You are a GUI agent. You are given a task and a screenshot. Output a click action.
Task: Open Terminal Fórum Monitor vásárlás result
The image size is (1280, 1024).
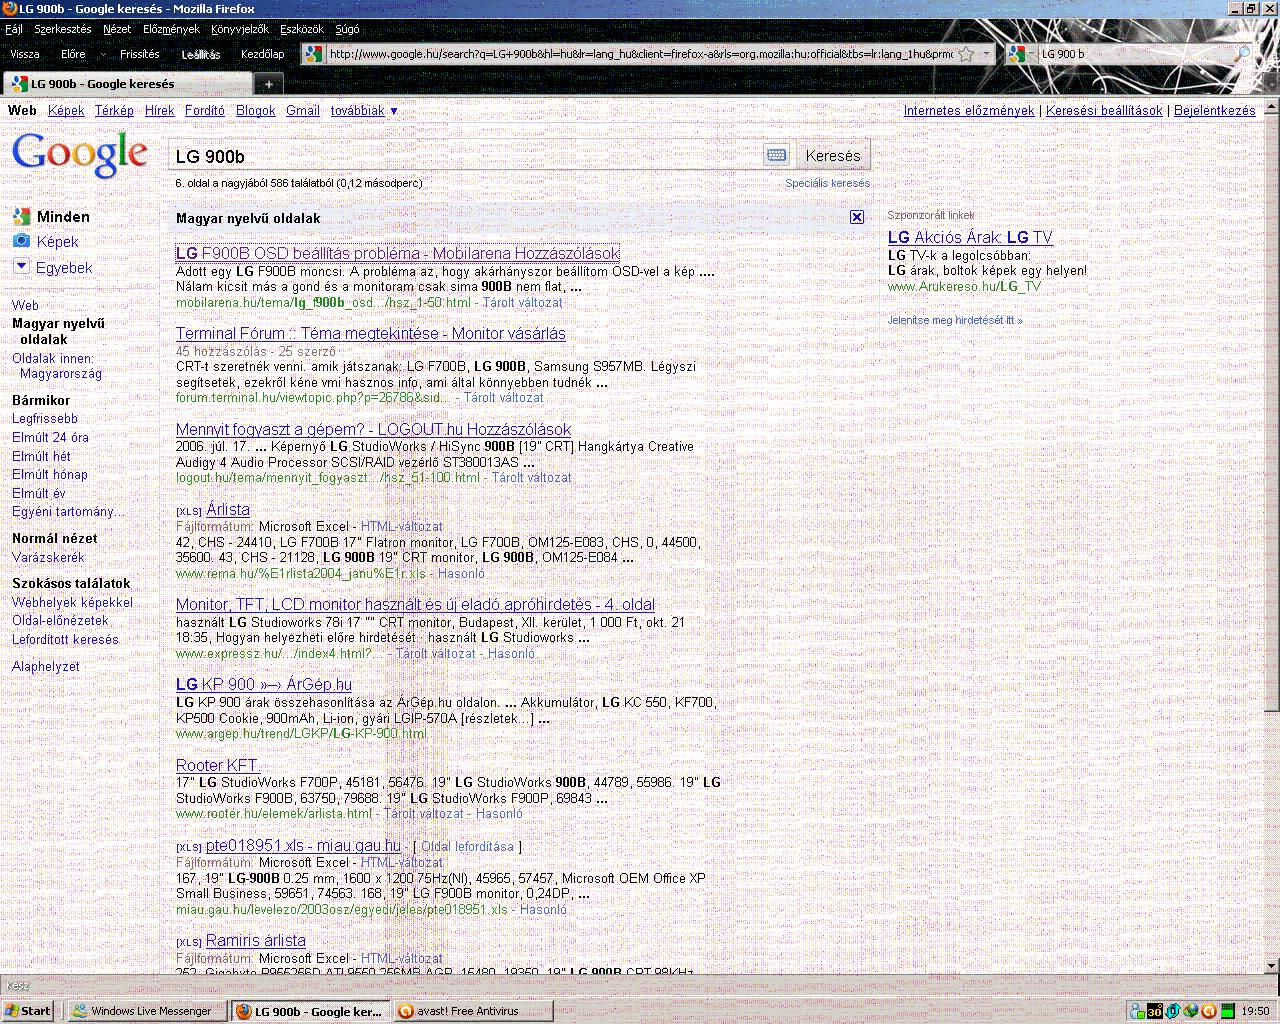(x=371, y=333)
